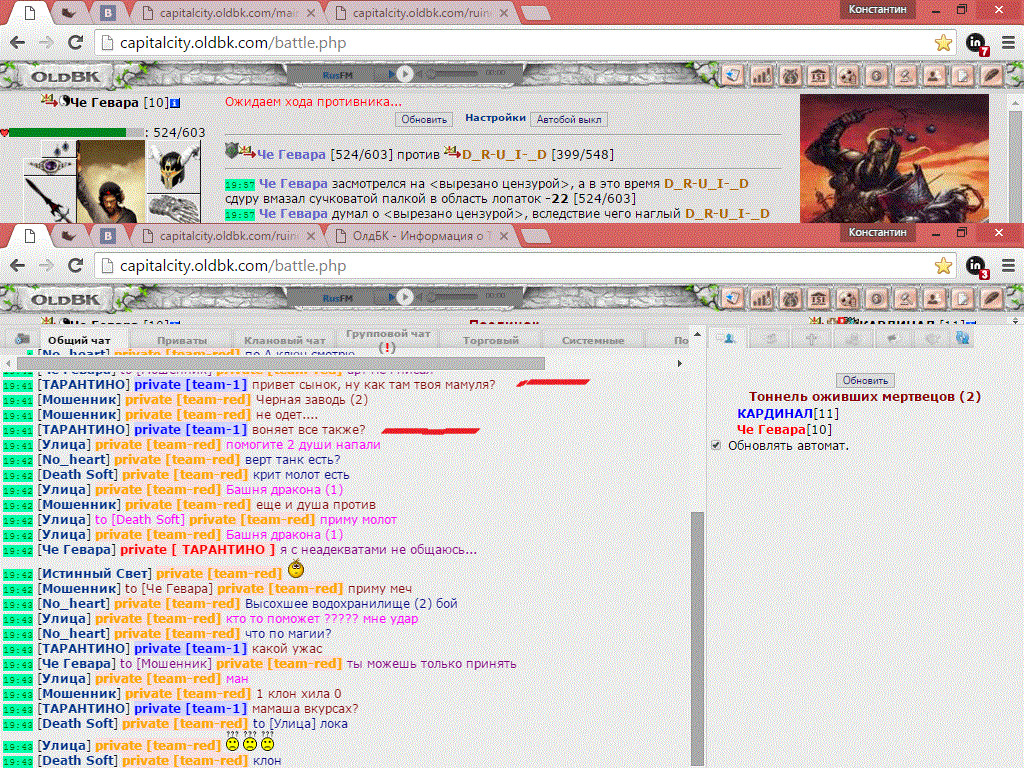Play RusFM radio in the top window

405,74
